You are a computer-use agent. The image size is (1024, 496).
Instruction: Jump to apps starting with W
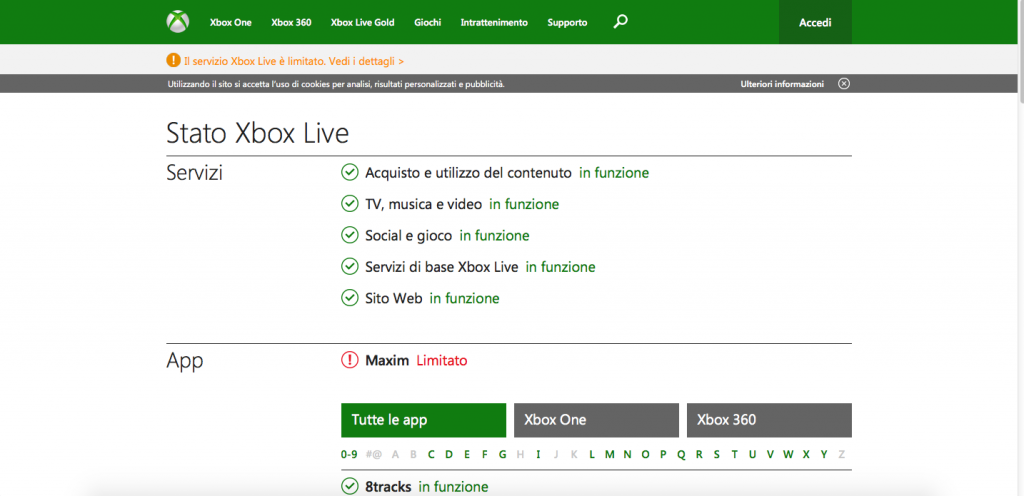pyautogui.click(x=788, y=455)
